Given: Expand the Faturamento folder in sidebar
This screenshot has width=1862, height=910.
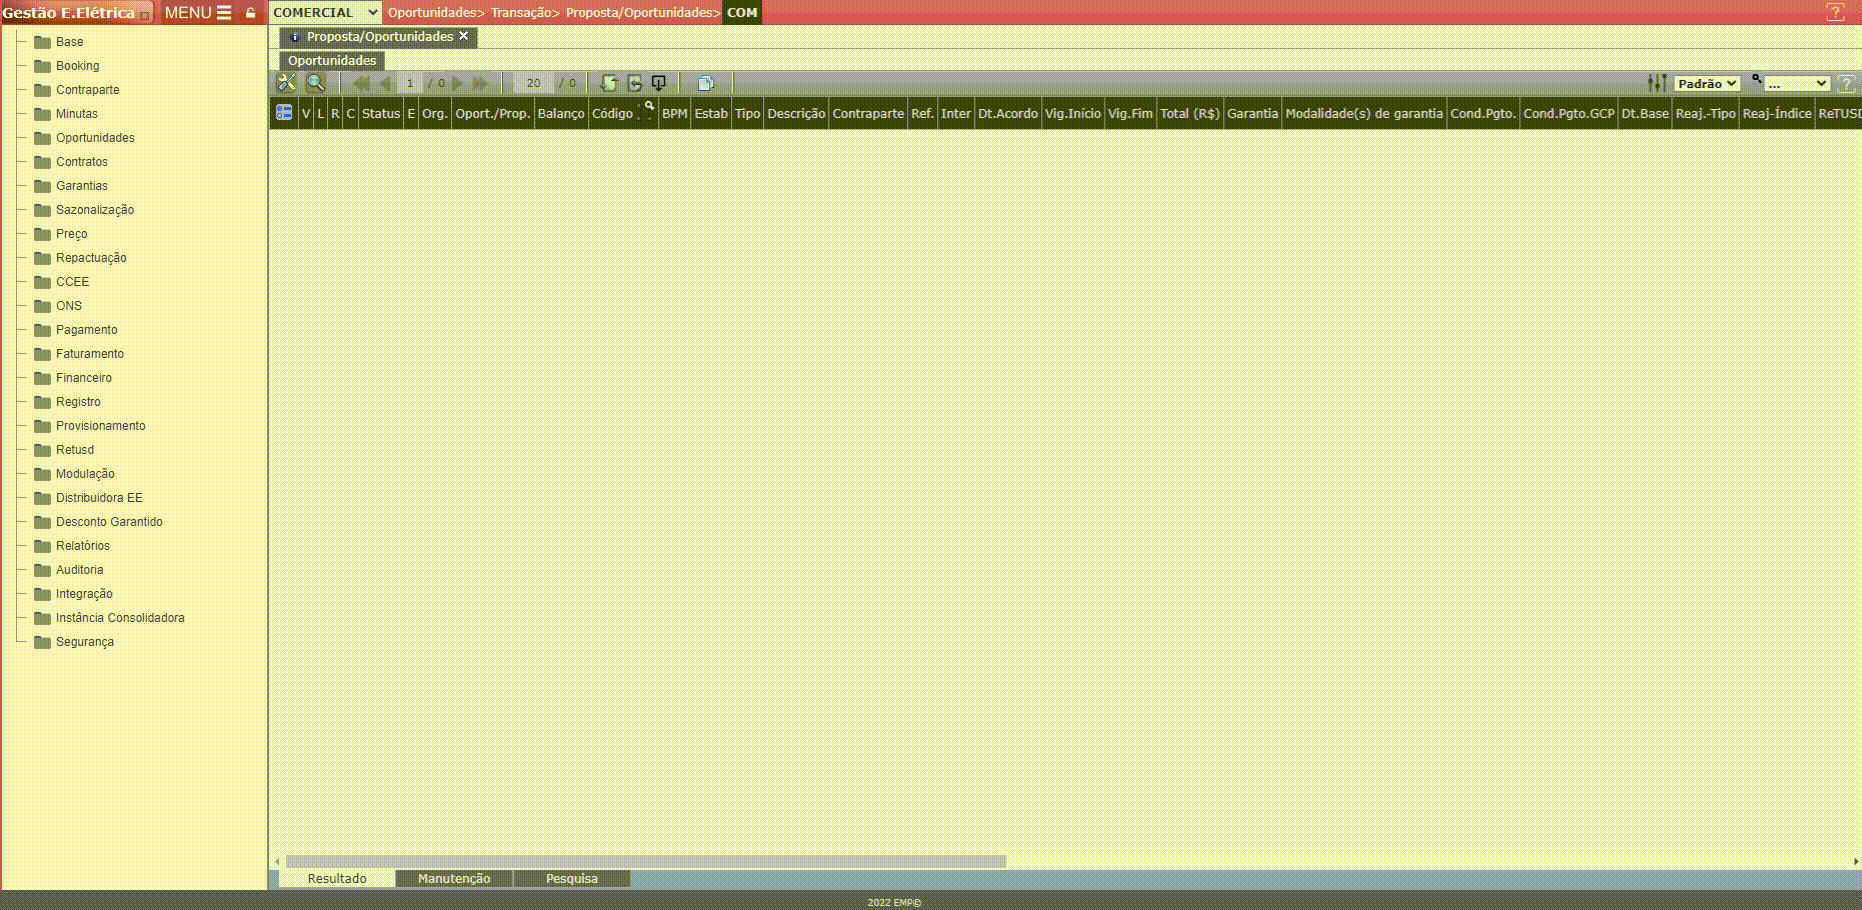Looking at the screenshot, I should coord(89,354).
